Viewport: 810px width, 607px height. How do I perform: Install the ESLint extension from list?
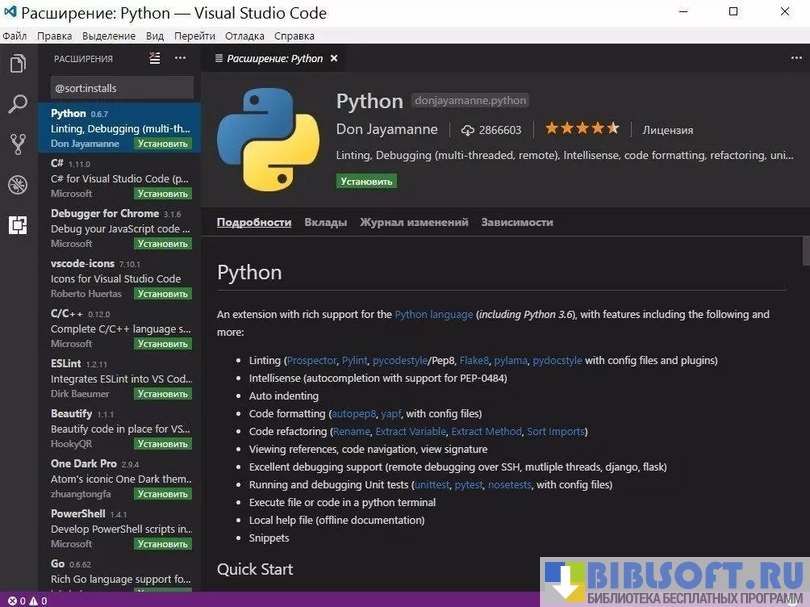163,394
